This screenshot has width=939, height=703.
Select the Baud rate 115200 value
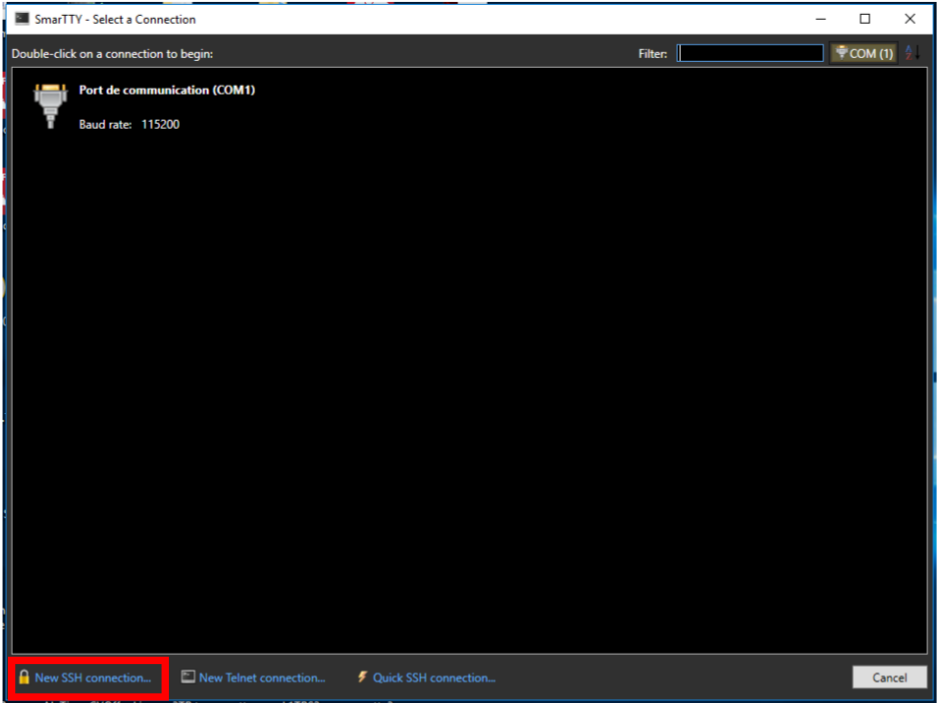[x=158, y=124]
